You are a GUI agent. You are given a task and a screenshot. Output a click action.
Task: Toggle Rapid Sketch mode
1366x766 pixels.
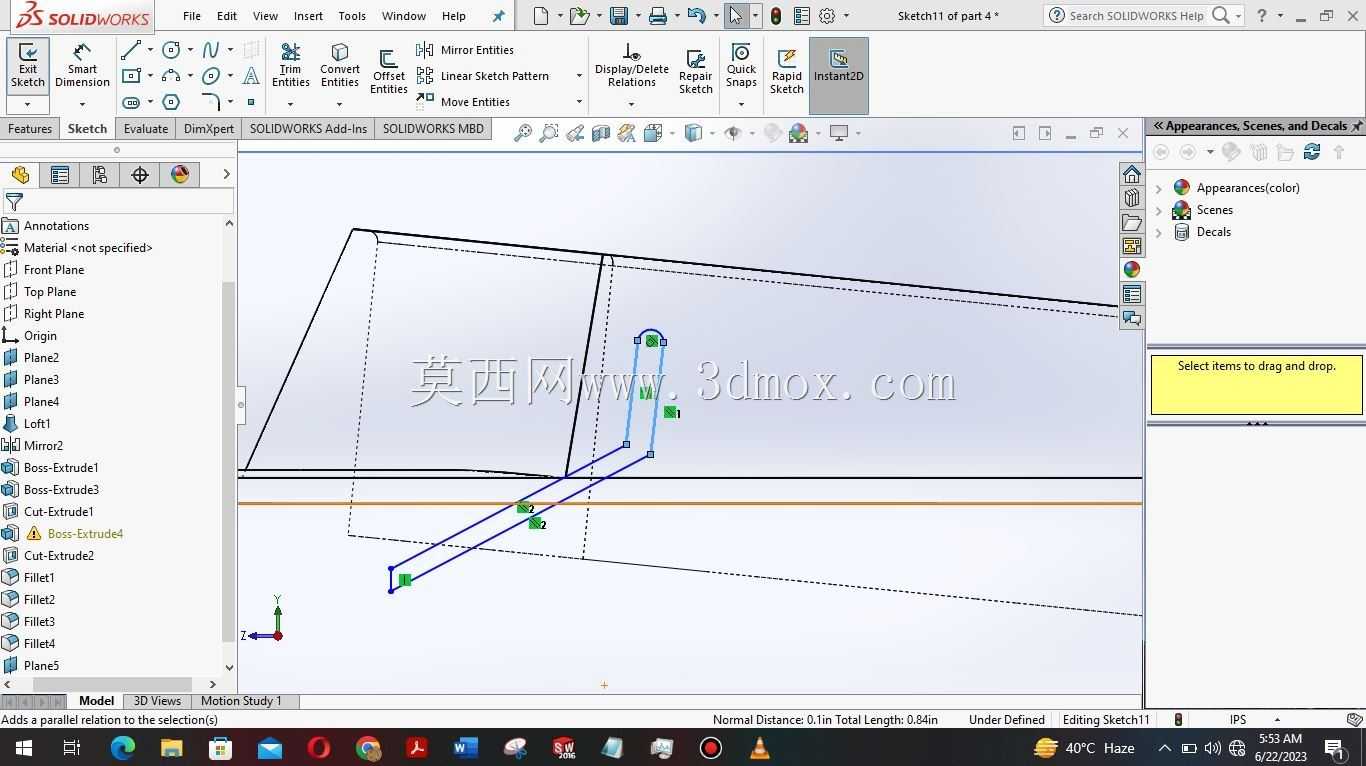coord(787,72)
